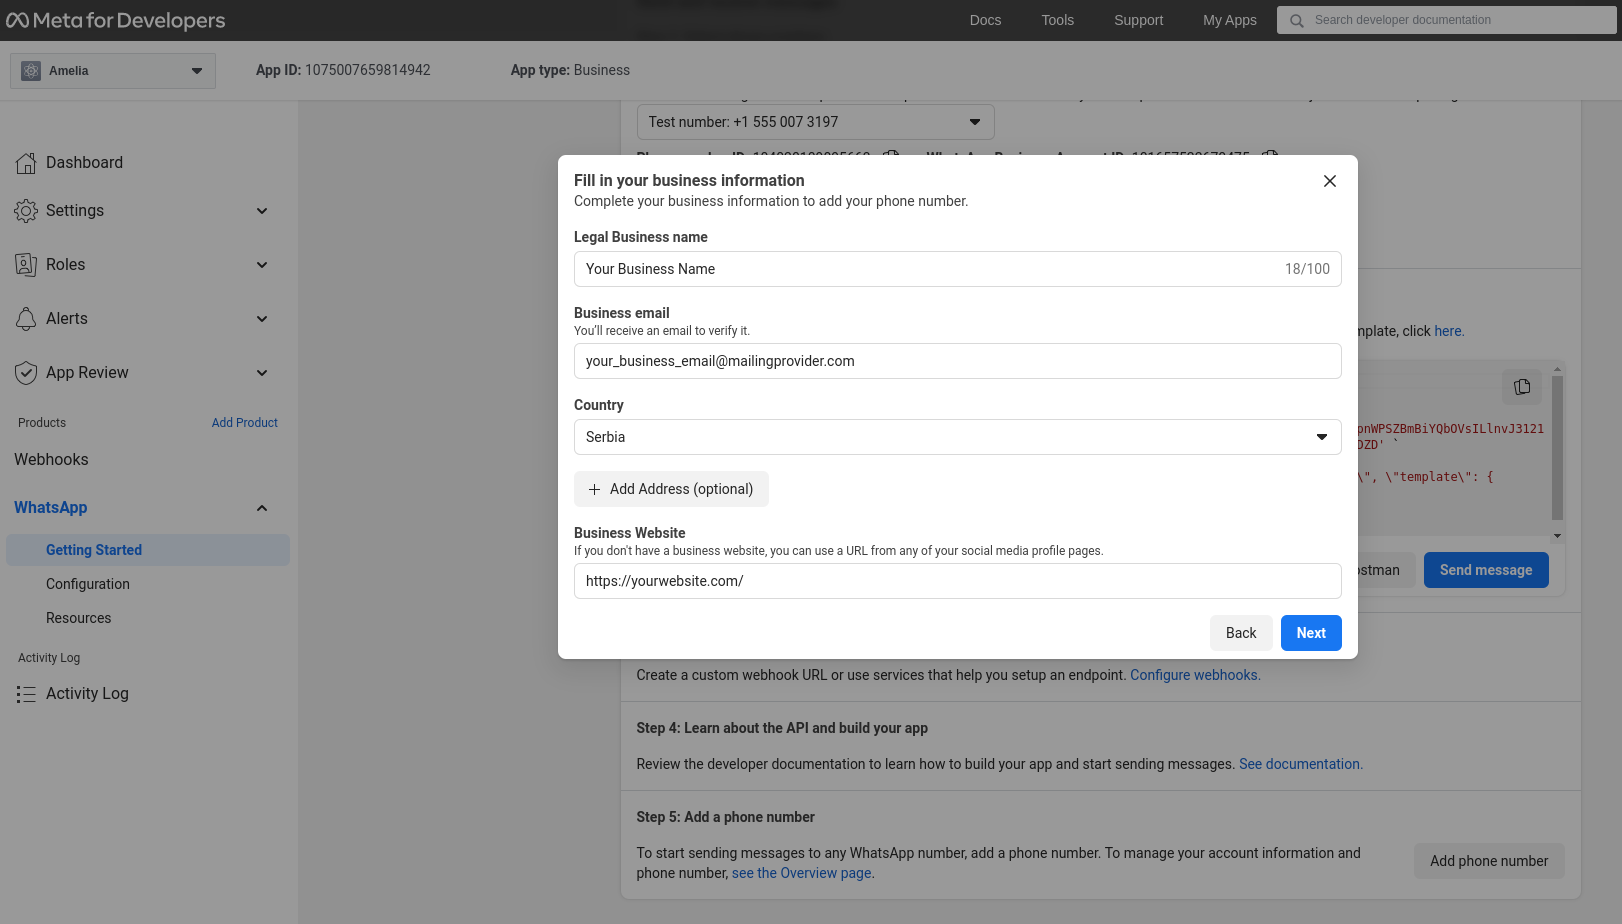Click the Add Product link

coord(244,423)
